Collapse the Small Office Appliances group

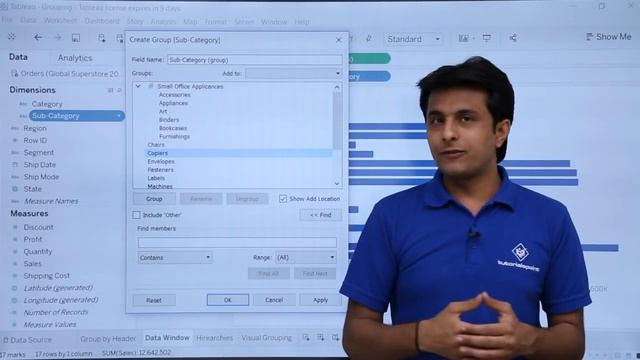point(138,86)
